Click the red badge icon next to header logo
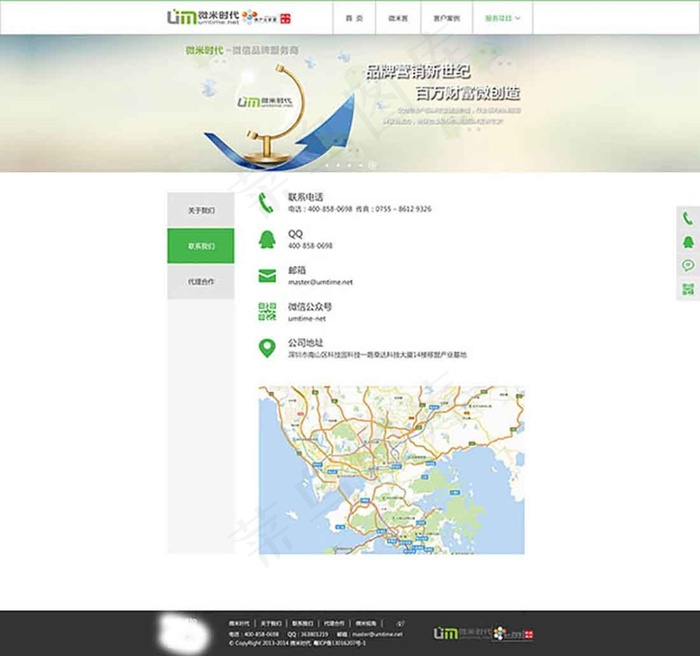 coord(285,18)
